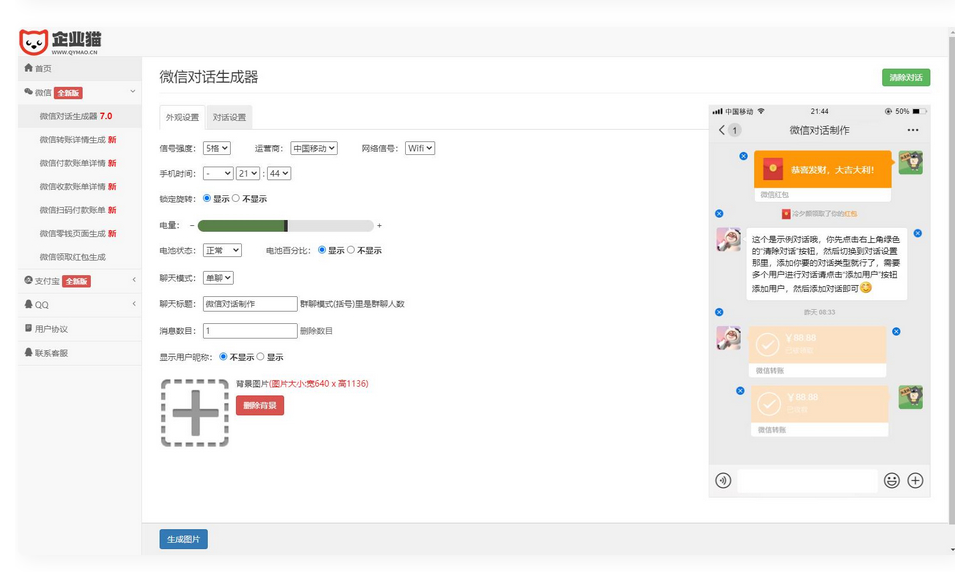
Task: Select 不显示 for 锁定旋转
Action: click(236, 198)
